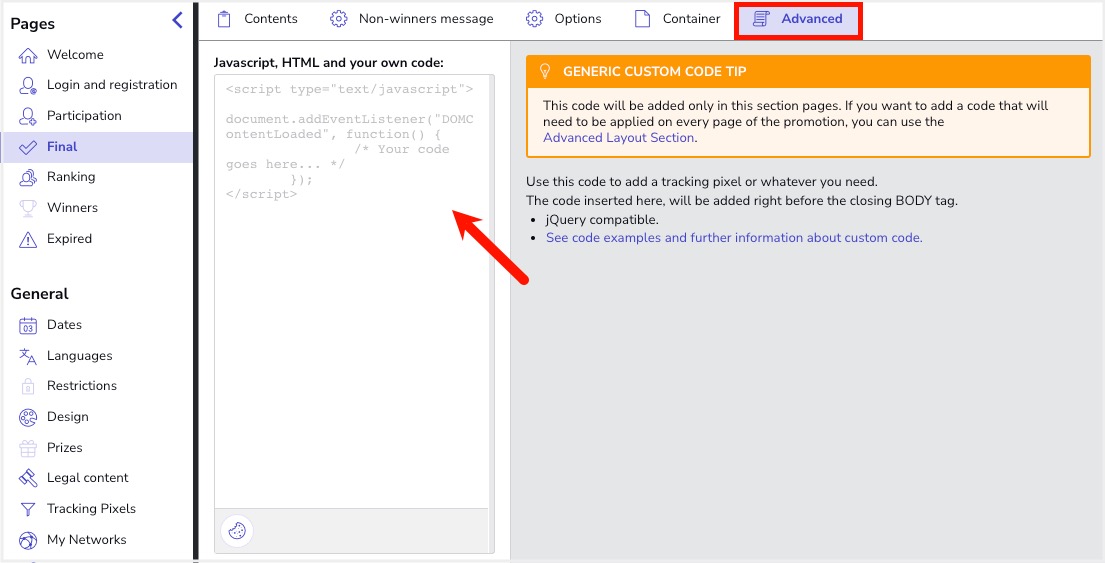
Task: Switch to the Container tab
Action: [677, 19]
